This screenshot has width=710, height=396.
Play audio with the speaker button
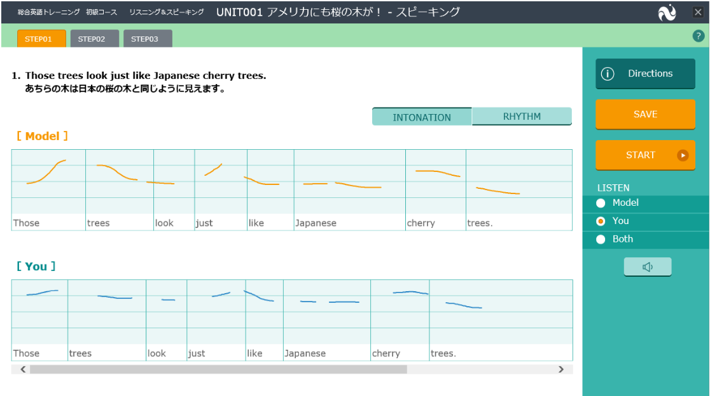click(648, 267)
